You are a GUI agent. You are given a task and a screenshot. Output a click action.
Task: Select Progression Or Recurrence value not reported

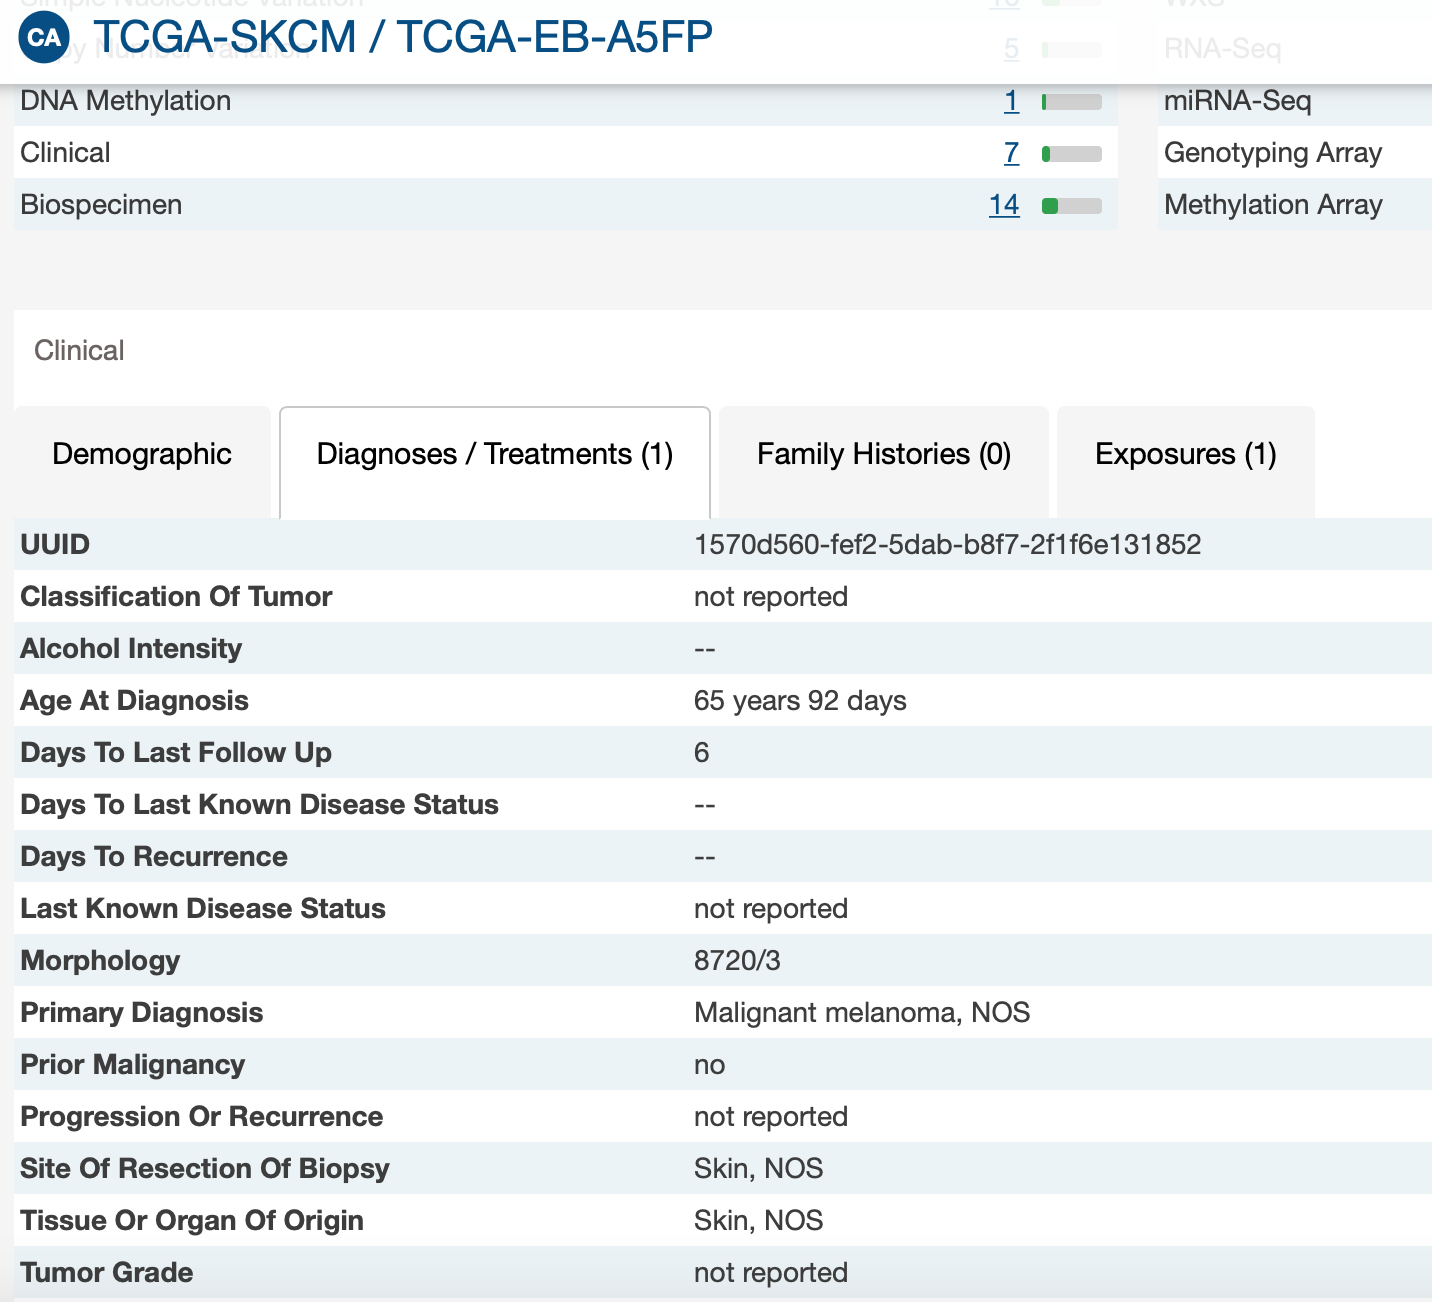tap(771, 1117)
